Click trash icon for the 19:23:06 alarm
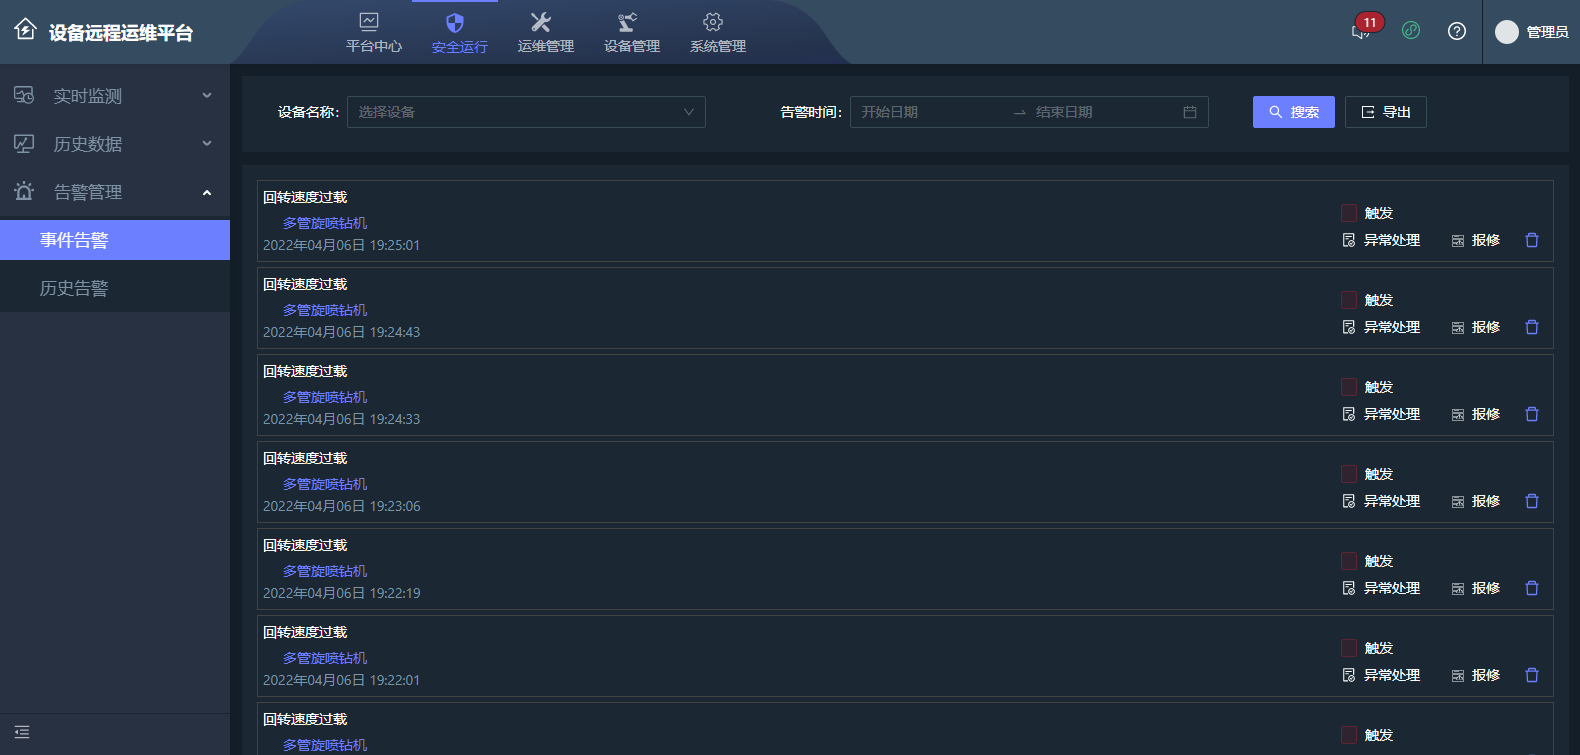The height and width of the screenshot is (755, 1580). click(1532, 501)
